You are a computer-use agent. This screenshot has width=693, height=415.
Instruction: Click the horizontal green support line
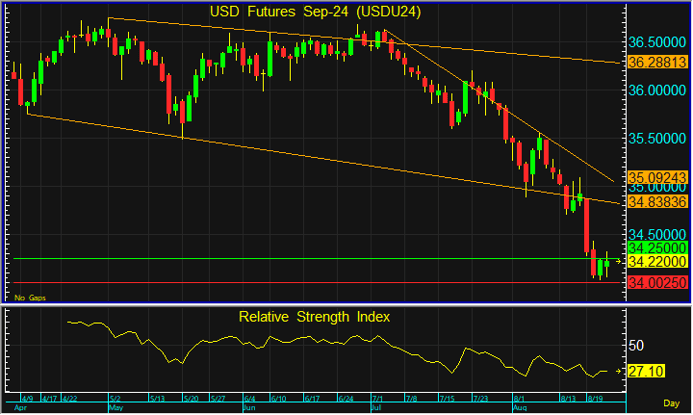pyautogui.click(x=300, y=259)
